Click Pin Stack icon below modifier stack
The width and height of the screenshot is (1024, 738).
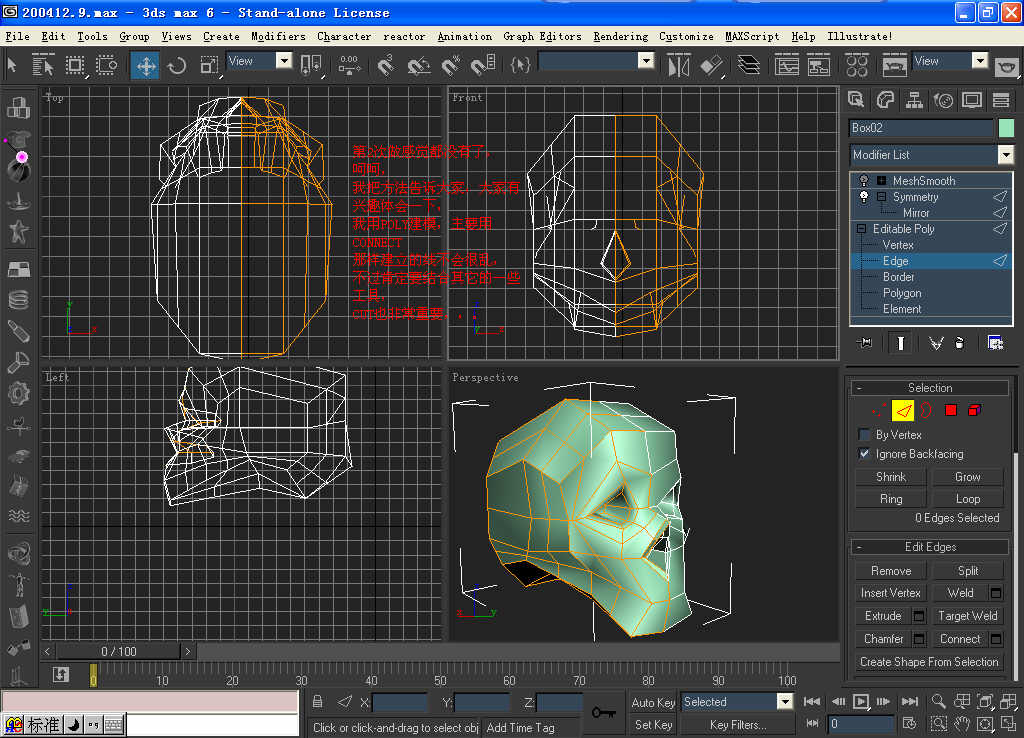[x=865, y=343]
